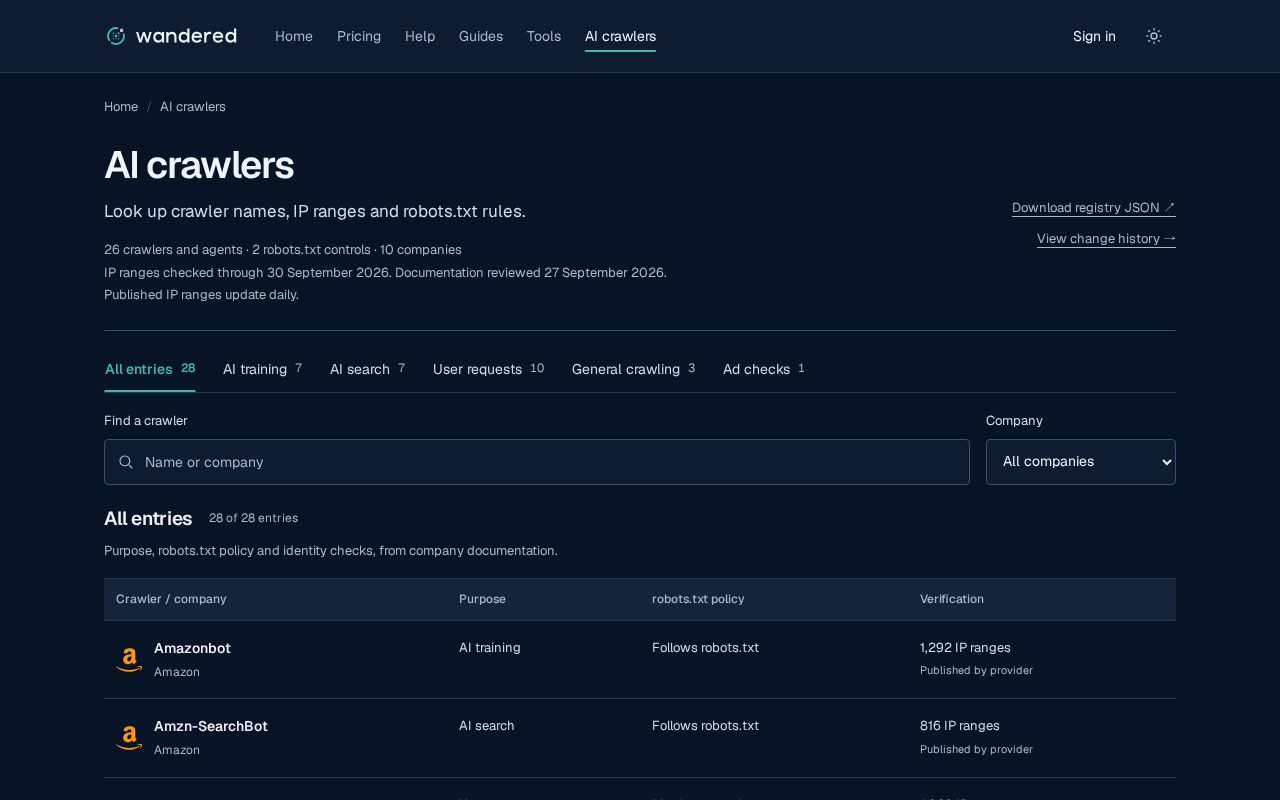The height and width of the screenshot is (800, 1280).
Task: Open the Home navigation item
Action: click(x=294, y=36)
